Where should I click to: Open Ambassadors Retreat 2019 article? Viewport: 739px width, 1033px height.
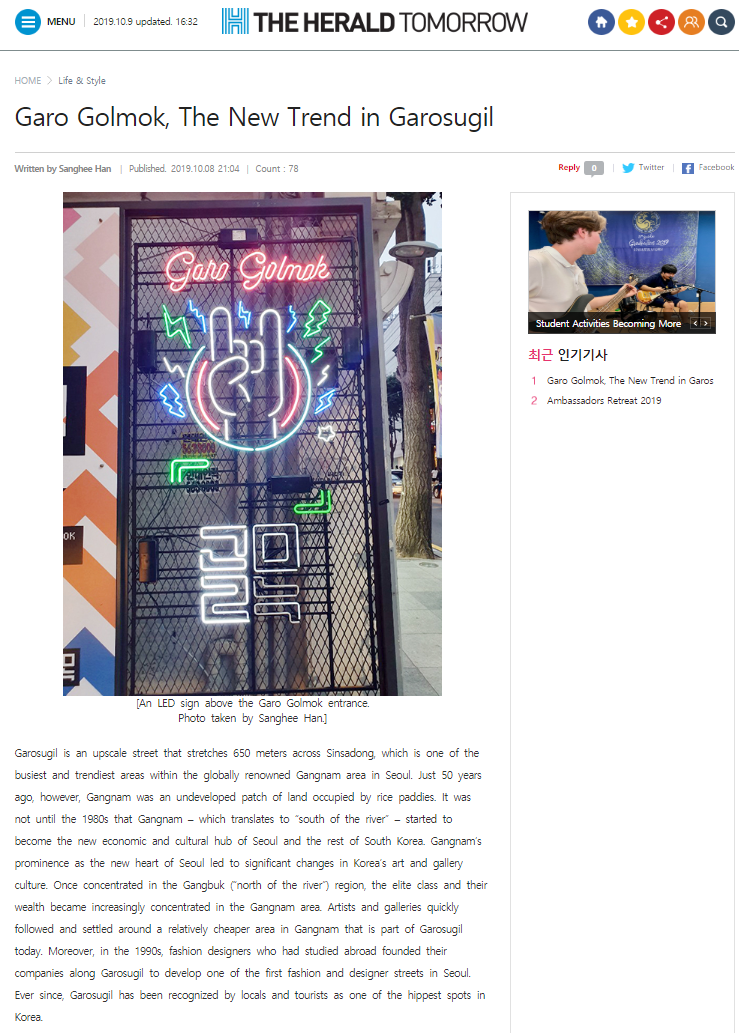[x=604, y=401]
